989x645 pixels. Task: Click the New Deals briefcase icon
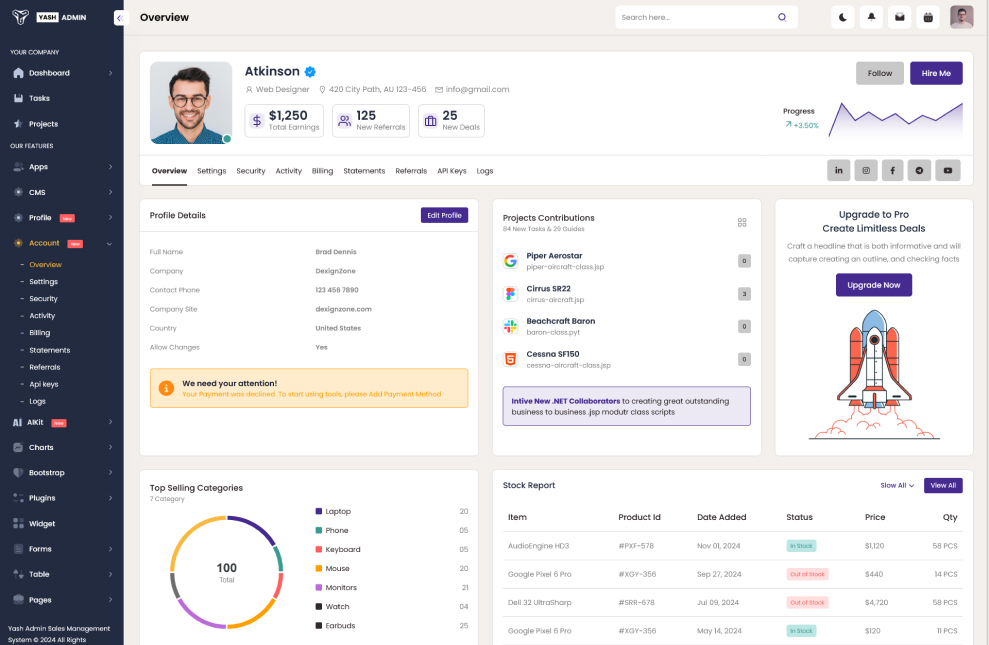coord(431,120)
